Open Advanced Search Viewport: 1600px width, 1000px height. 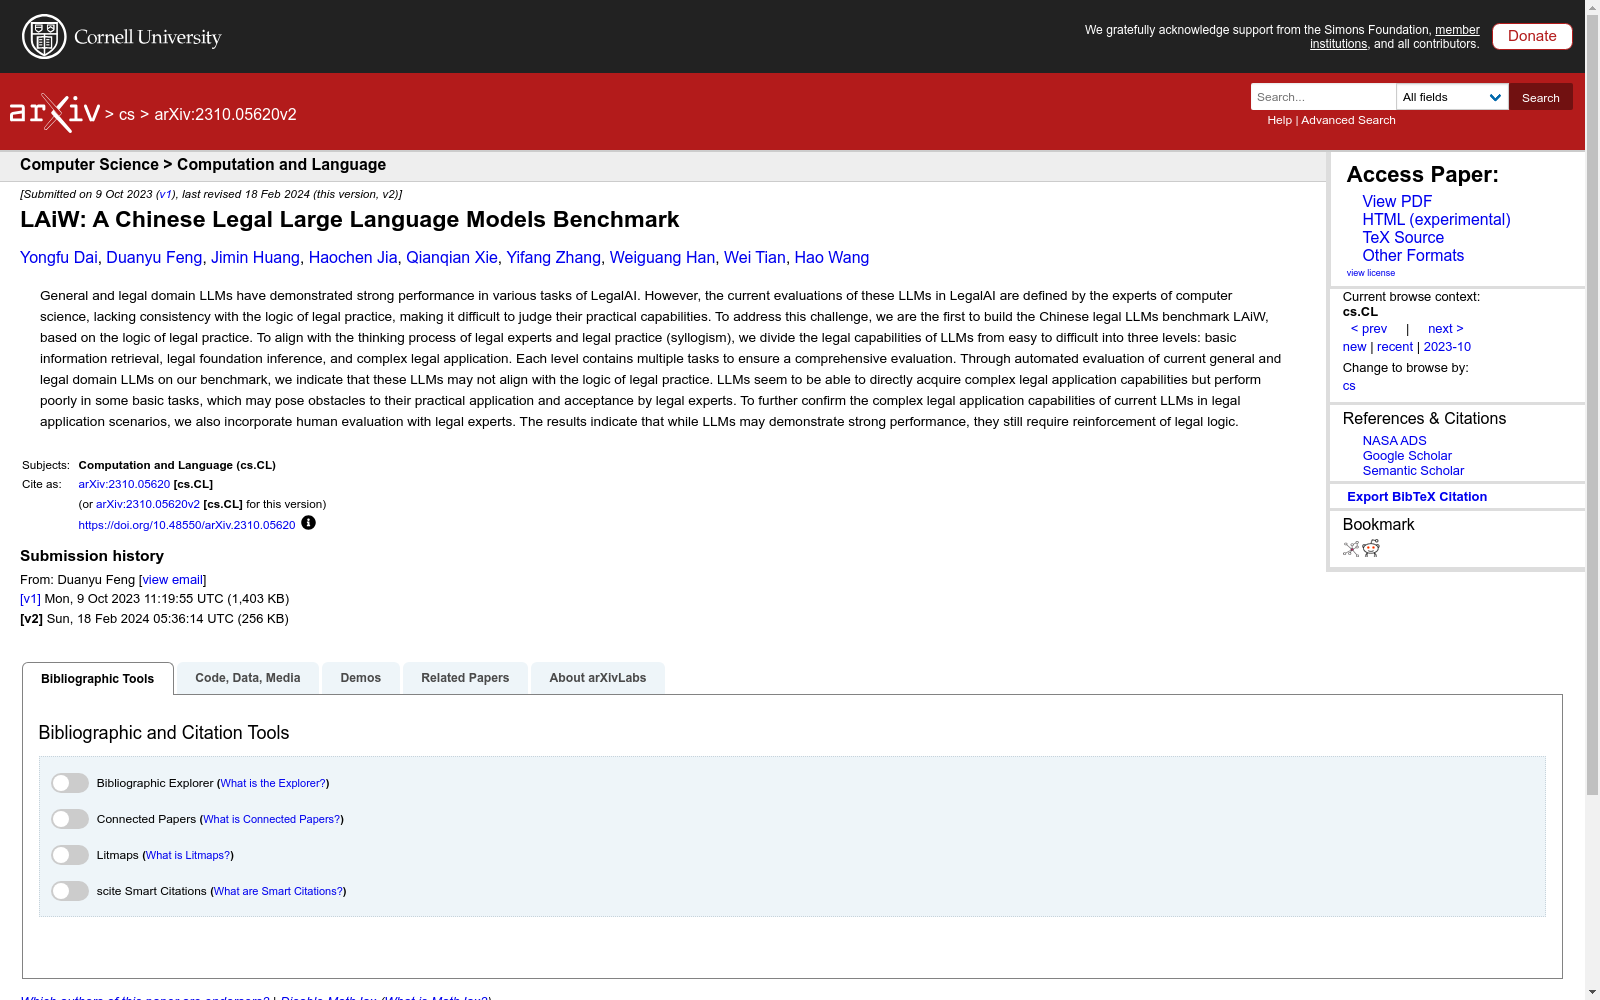[x=1347, y=120]
